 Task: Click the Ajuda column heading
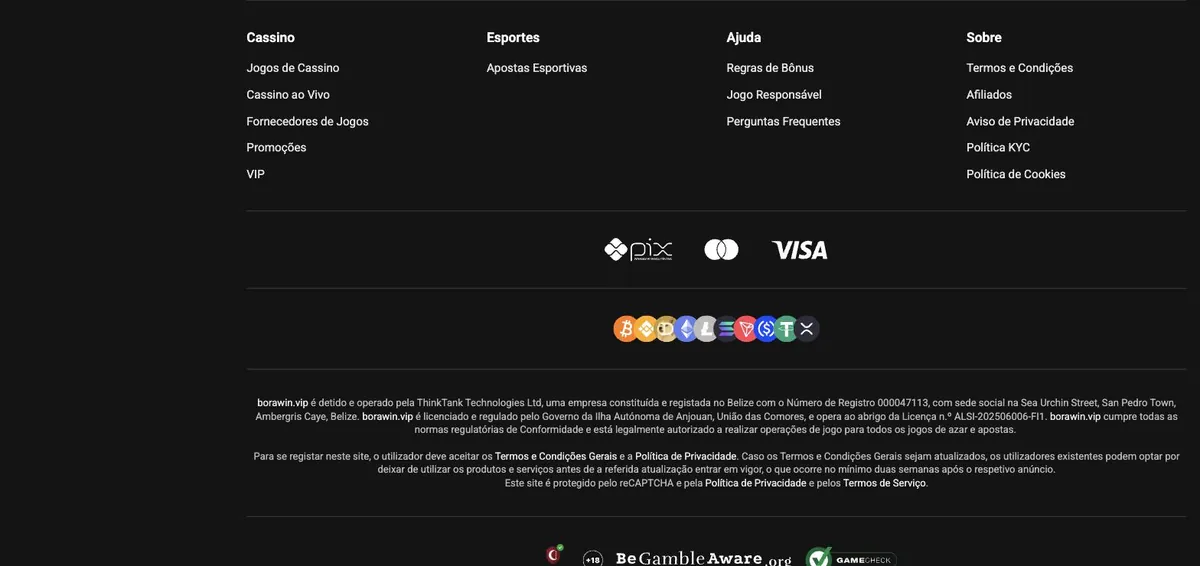[x=744, y=38]
